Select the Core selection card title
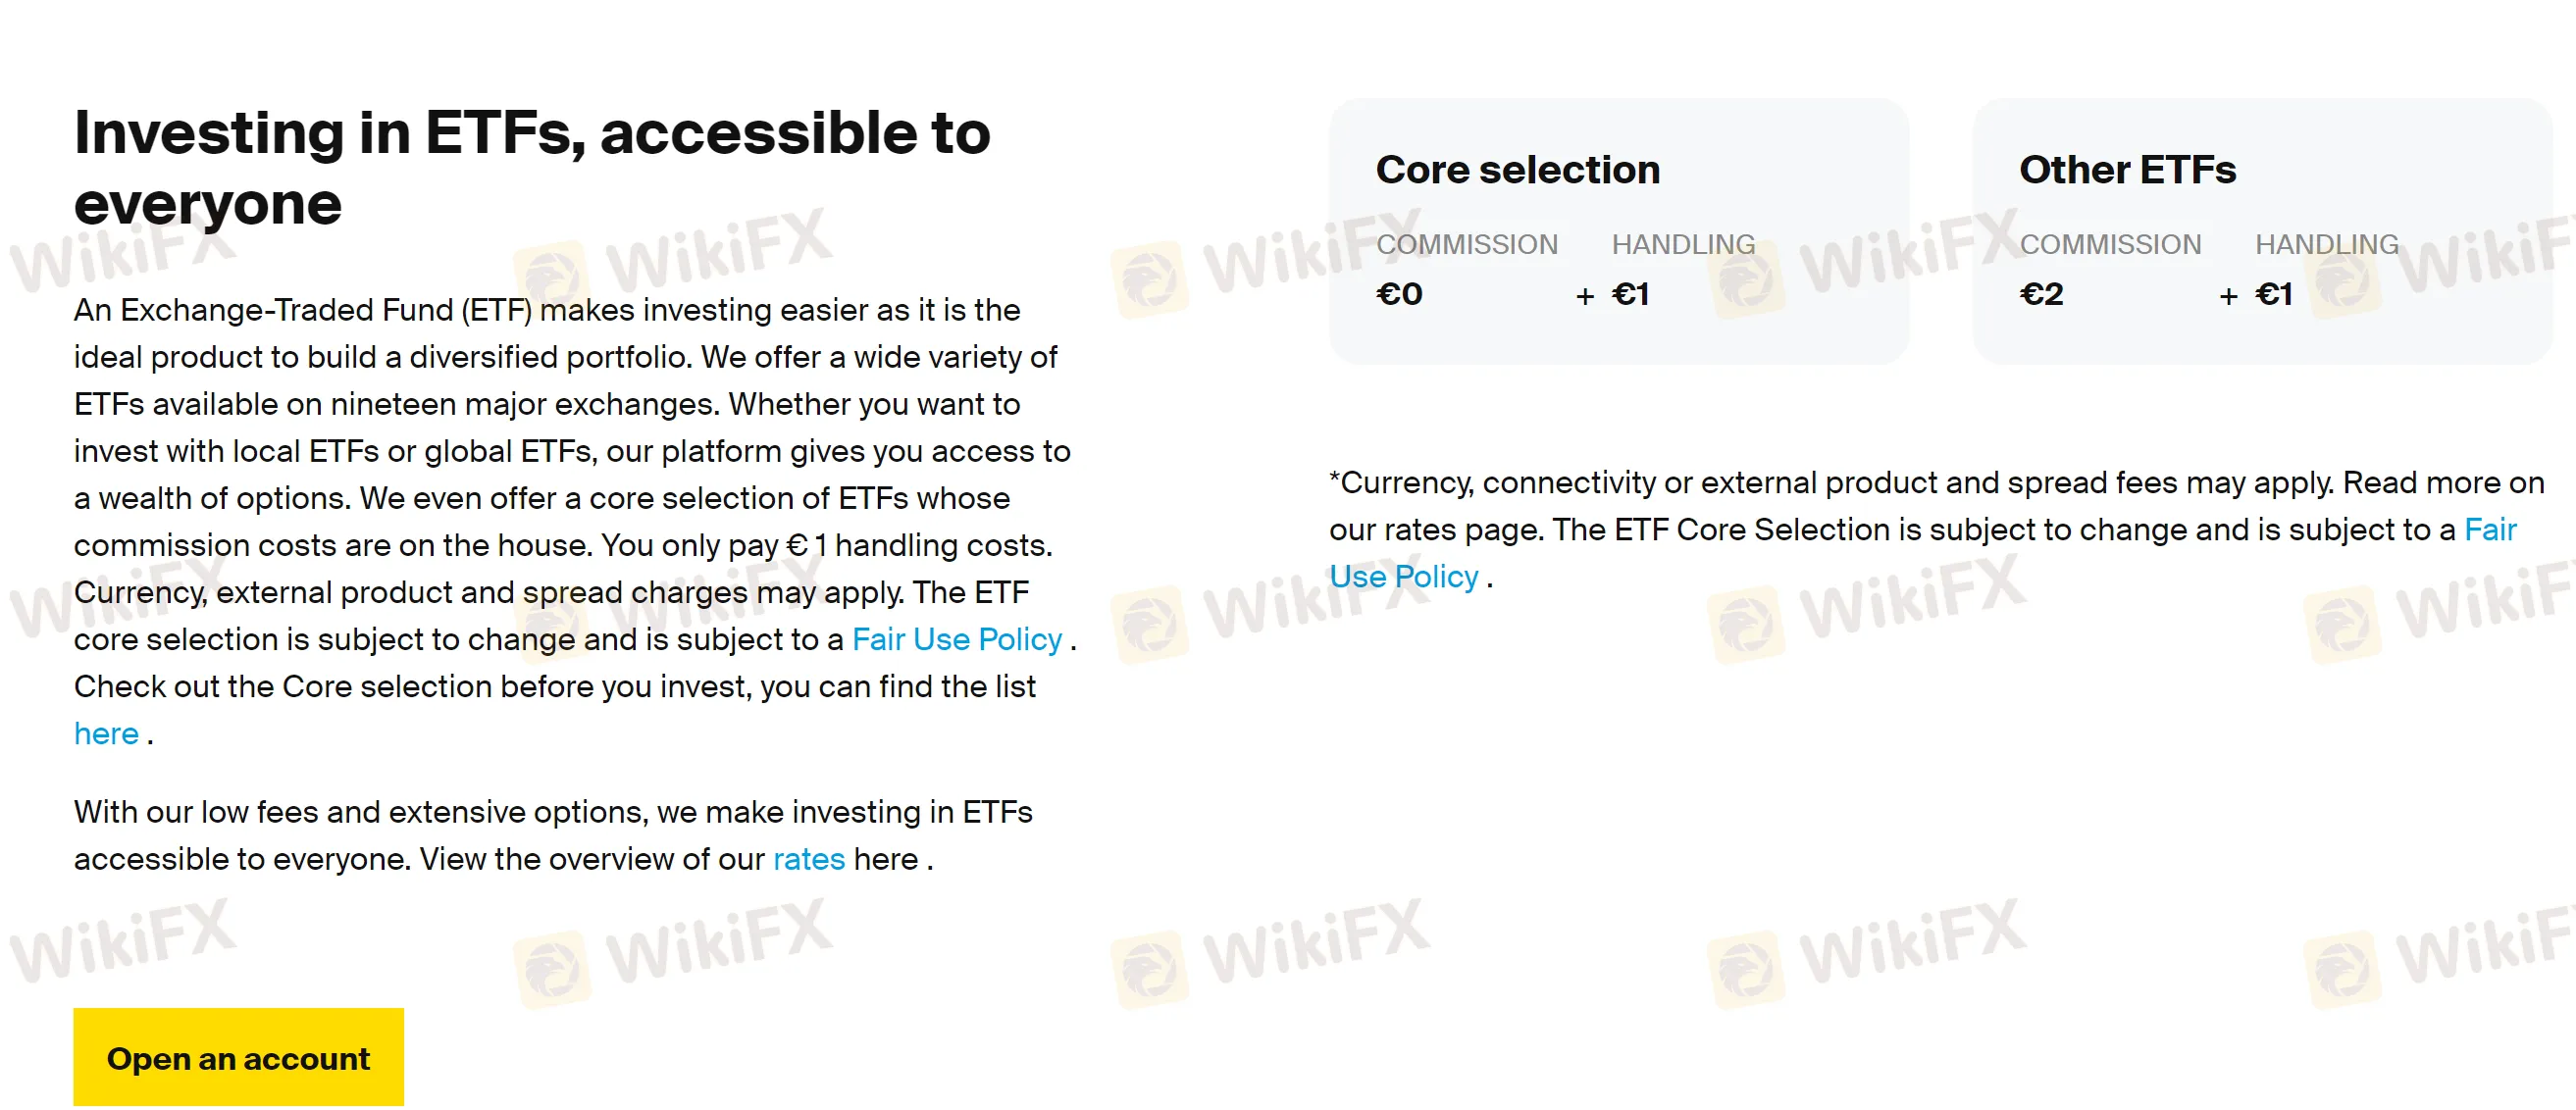Screen dimensions: 2576x1110 click(x=1517, y=170)
